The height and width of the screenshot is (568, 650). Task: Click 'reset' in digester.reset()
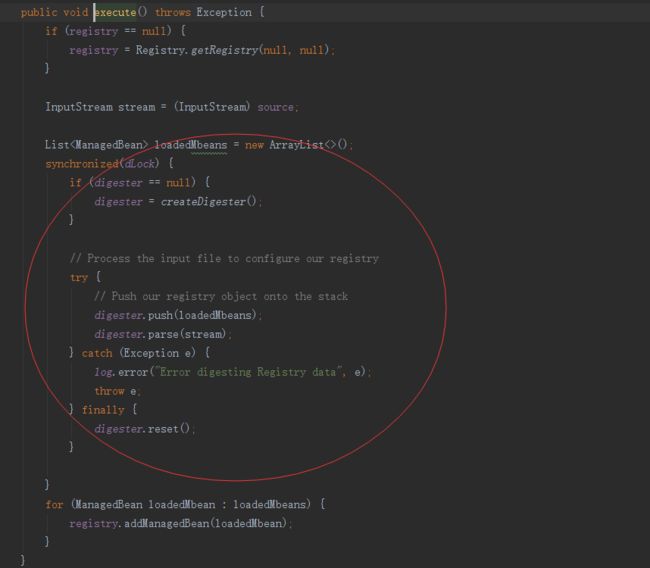click(163, 429)
